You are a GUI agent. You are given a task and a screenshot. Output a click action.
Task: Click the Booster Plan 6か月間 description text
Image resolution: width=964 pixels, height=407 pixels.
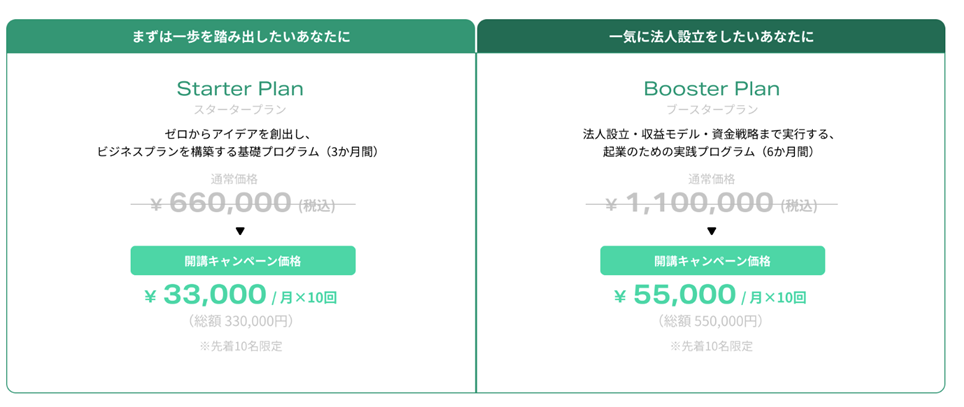pyautogui.click(x=711, y=142)
